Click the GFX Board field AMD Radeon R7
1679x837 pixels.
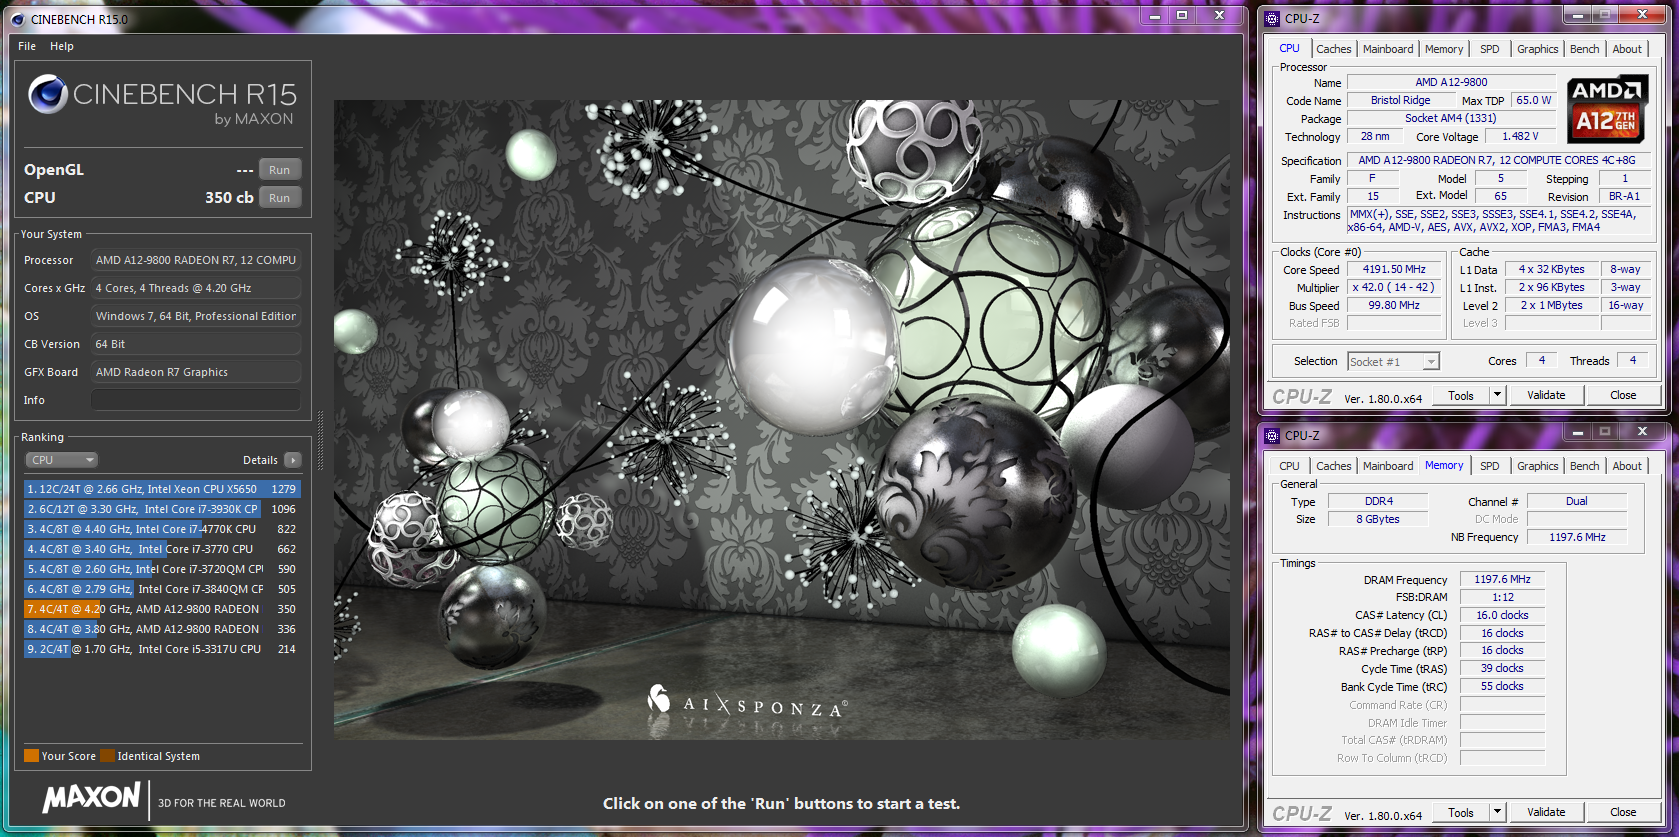click(x=196, y=372)
